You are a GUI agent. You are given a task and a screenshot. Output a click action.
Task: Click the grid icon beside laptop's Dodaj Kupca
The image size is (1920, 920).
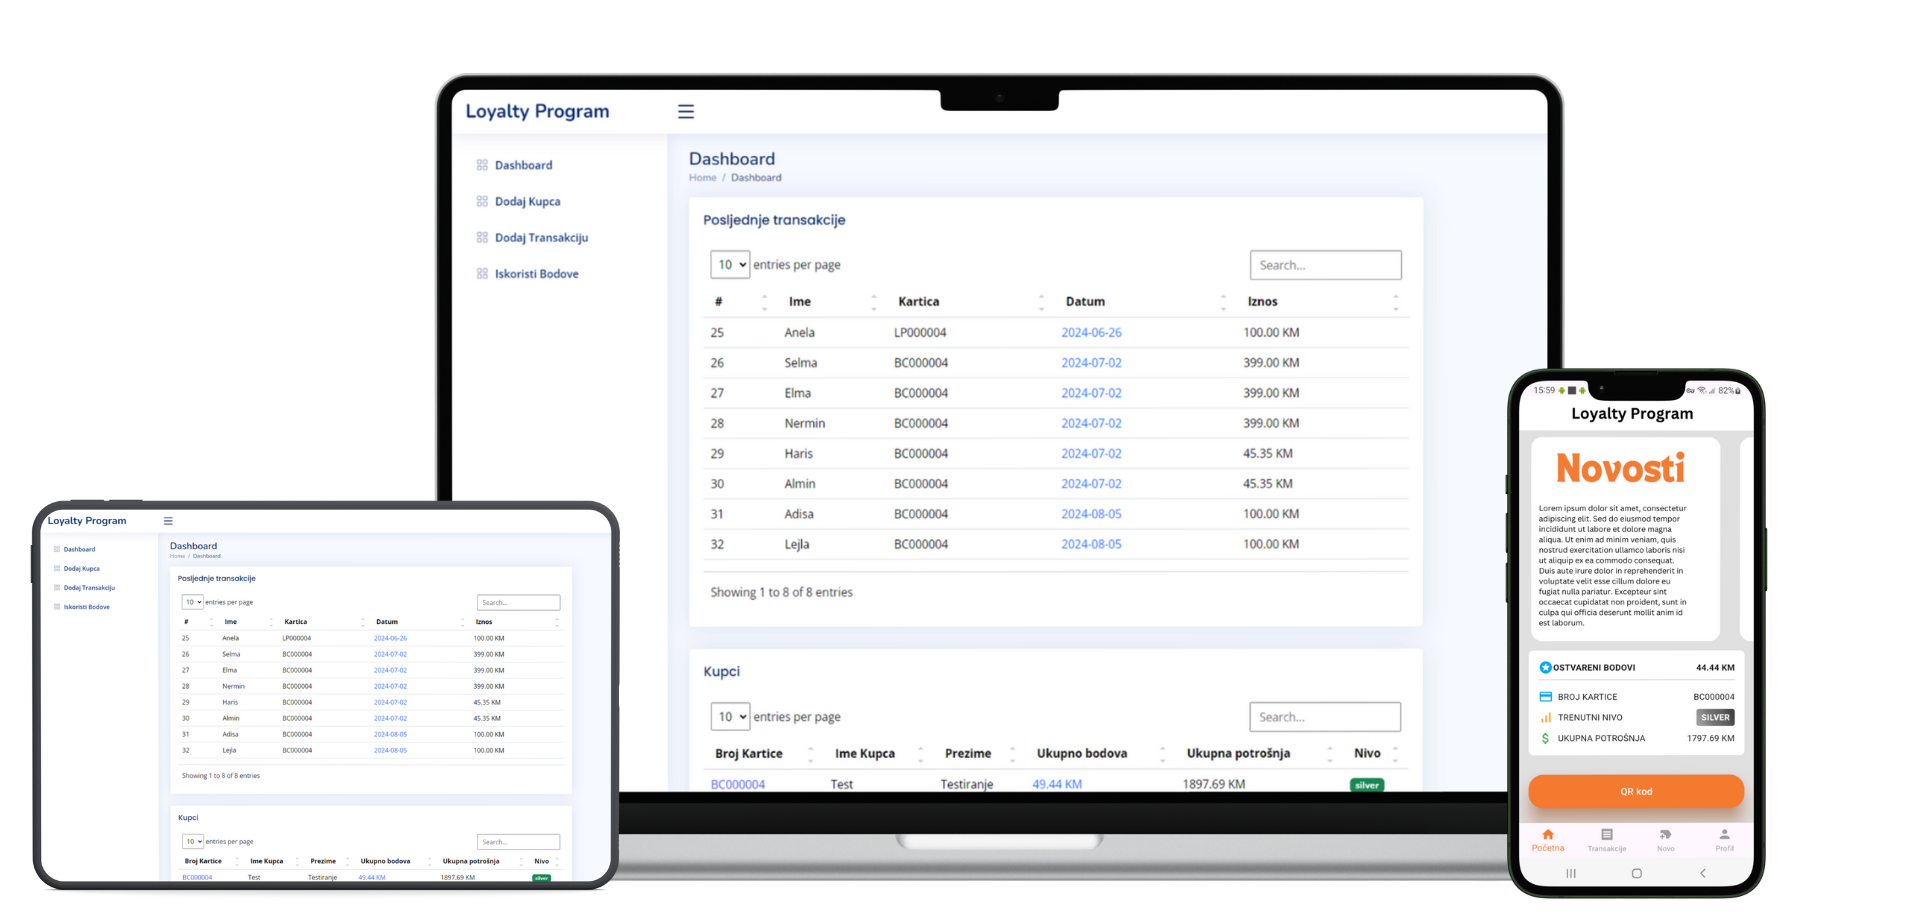(482, 201)
